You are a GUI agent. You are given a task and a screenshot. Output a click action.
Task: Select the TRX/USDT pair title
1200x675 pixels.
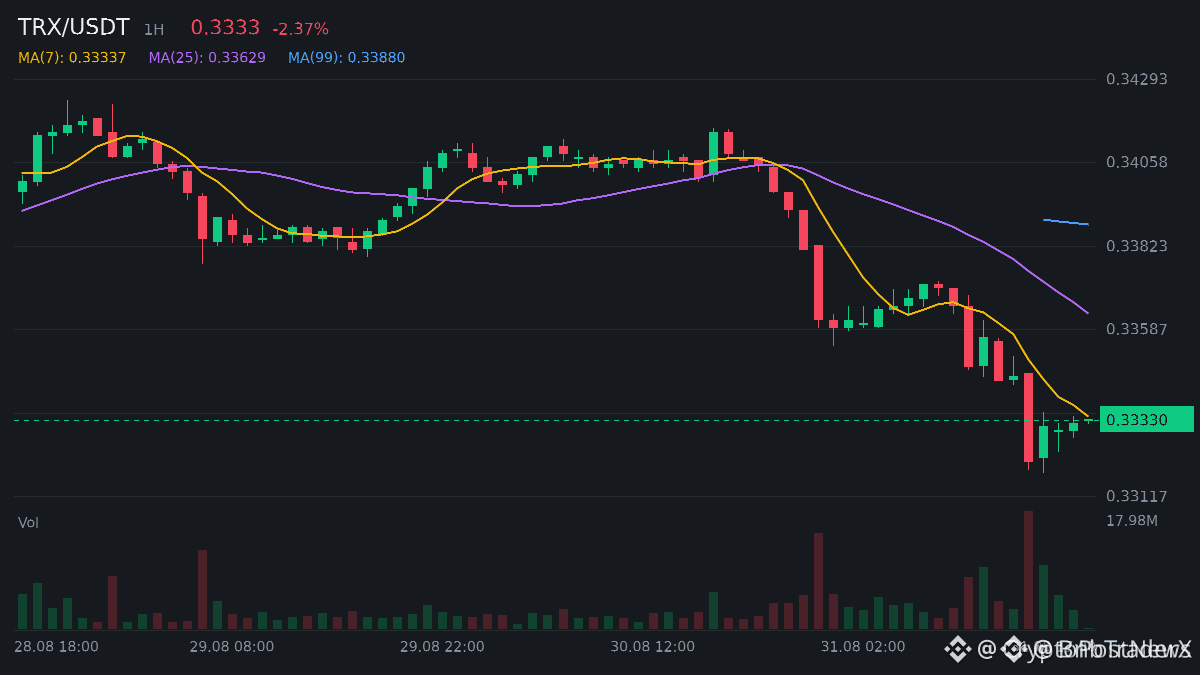74,28
